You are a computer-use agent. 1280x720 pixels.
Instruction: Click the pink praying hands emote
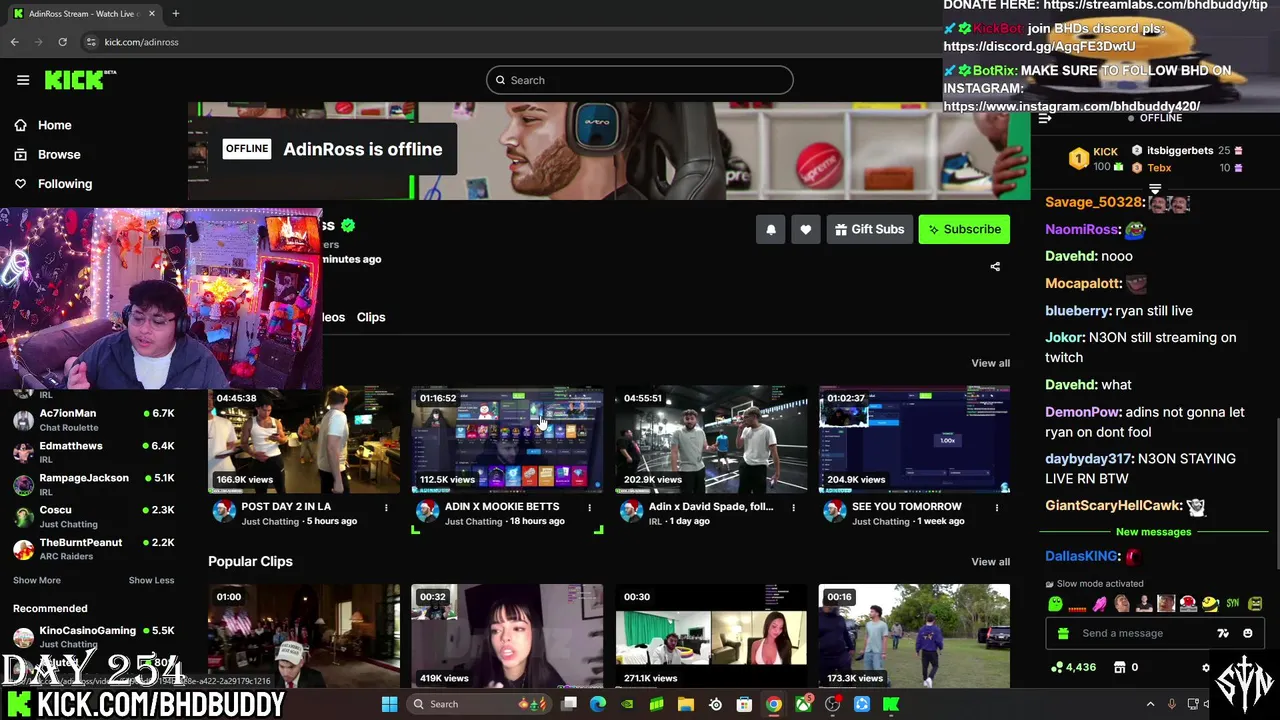pos(1099,604)
